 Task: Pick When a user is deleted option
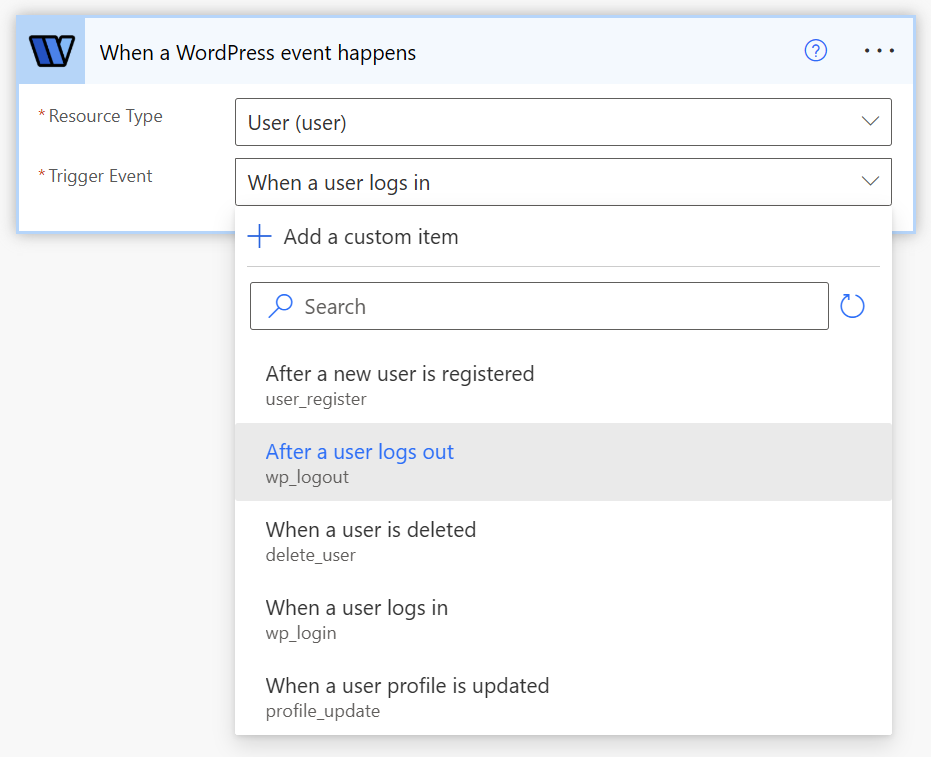[x=563, y=540]
